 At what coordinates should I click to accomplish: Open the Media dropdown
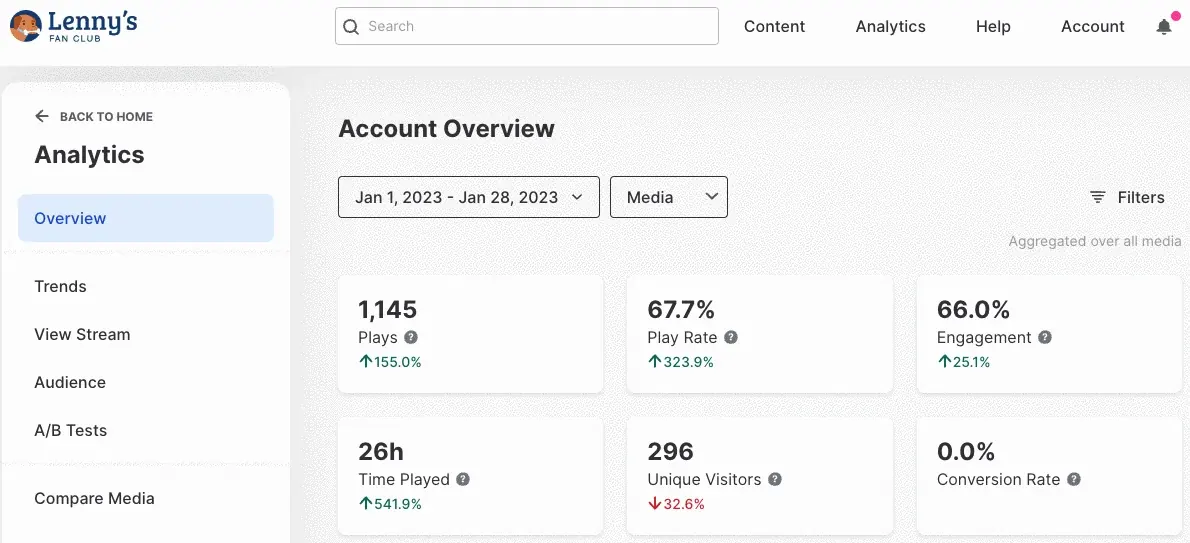[x=669, y=197]
